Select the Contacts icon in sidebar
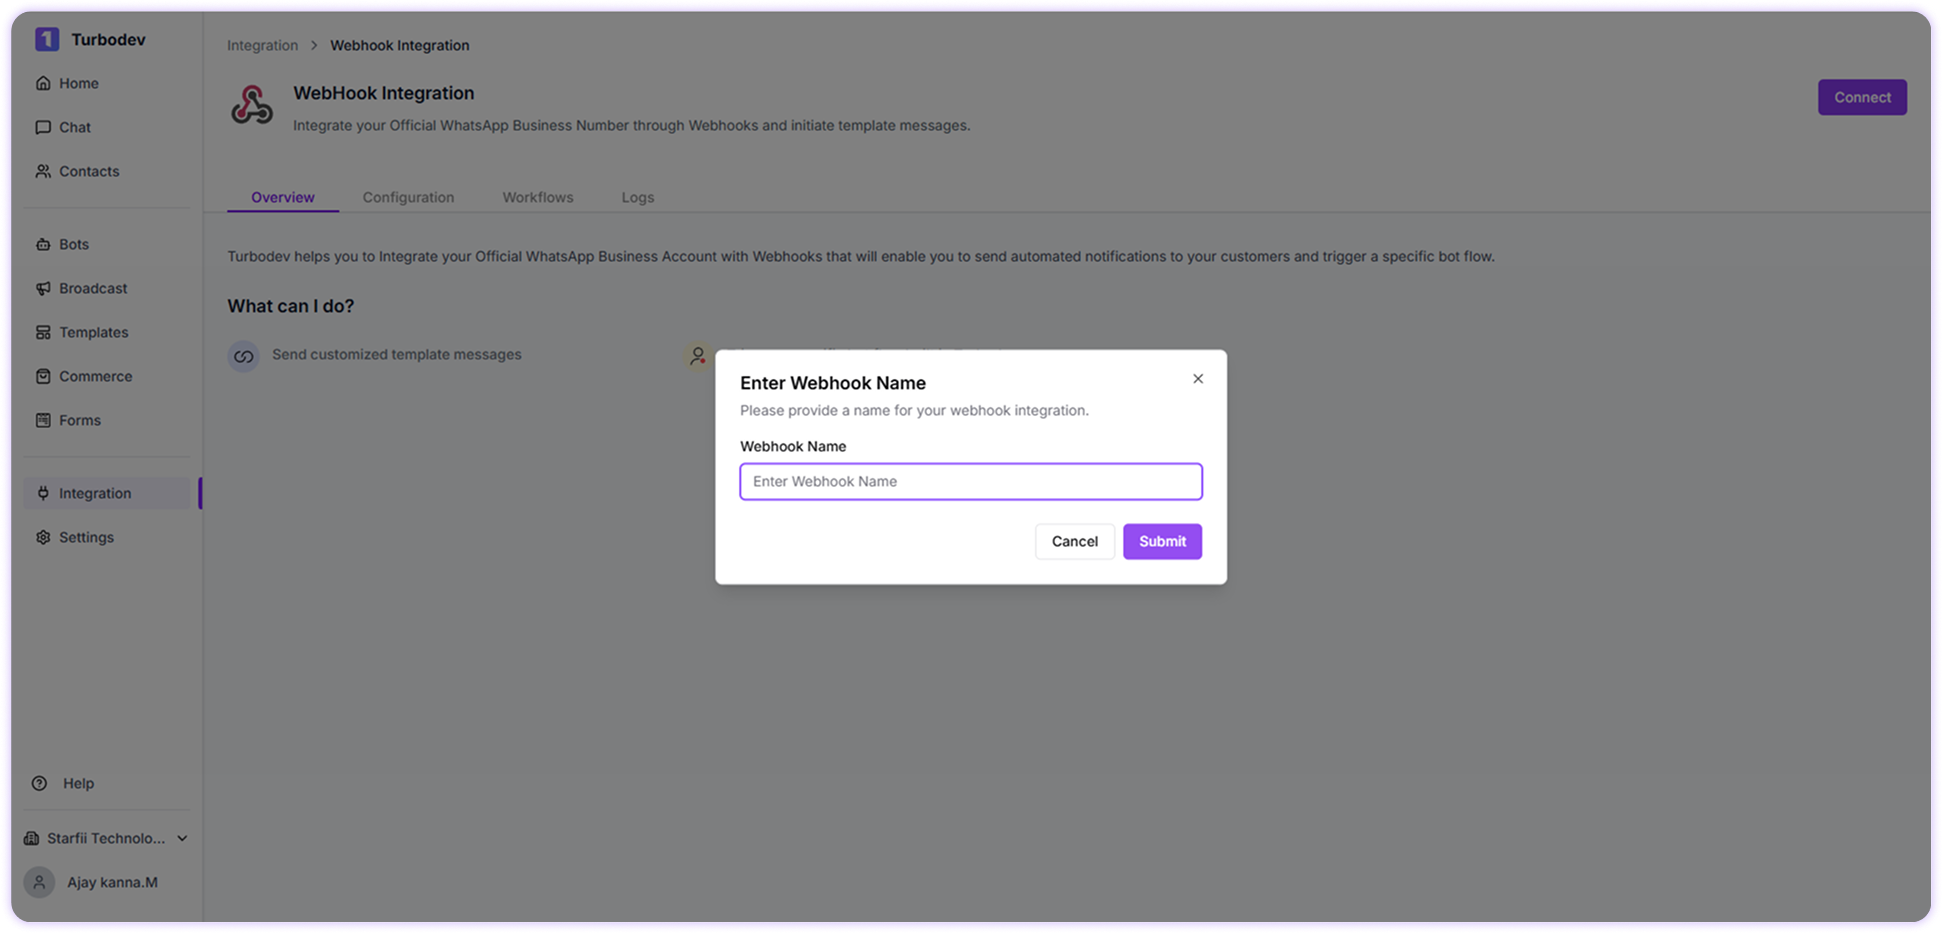Viewport: 1943px width, 934px height. click(43, 171)
